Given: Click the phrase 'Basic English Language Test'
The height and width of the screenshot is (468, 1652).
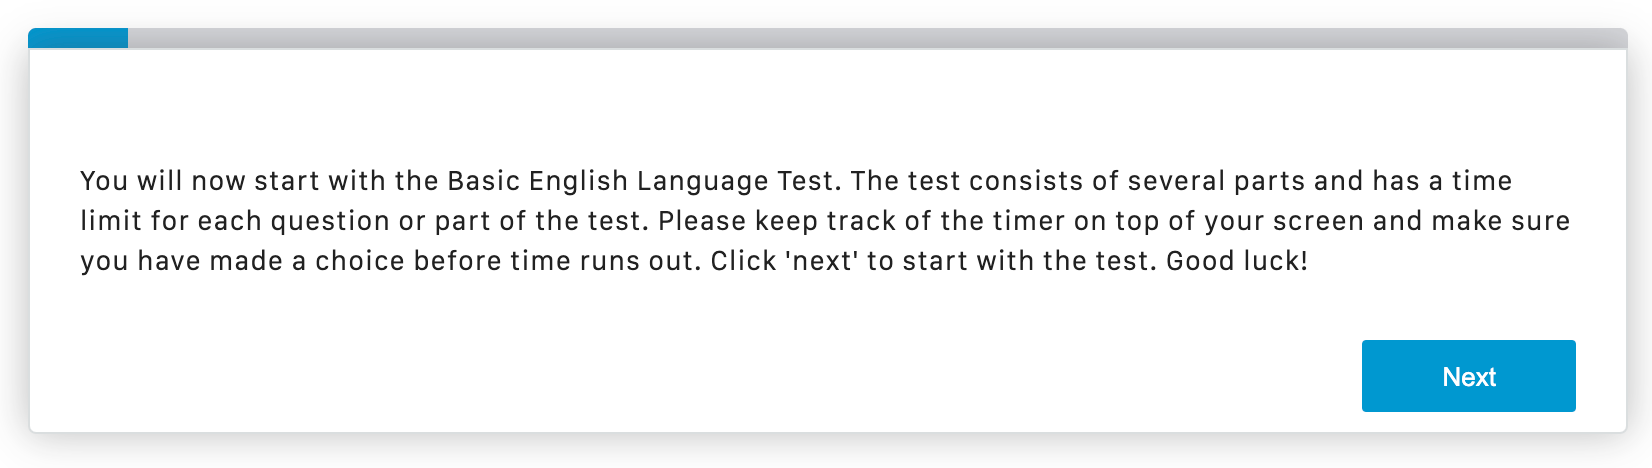Looking at the screenshot, I should click(640, 181).
